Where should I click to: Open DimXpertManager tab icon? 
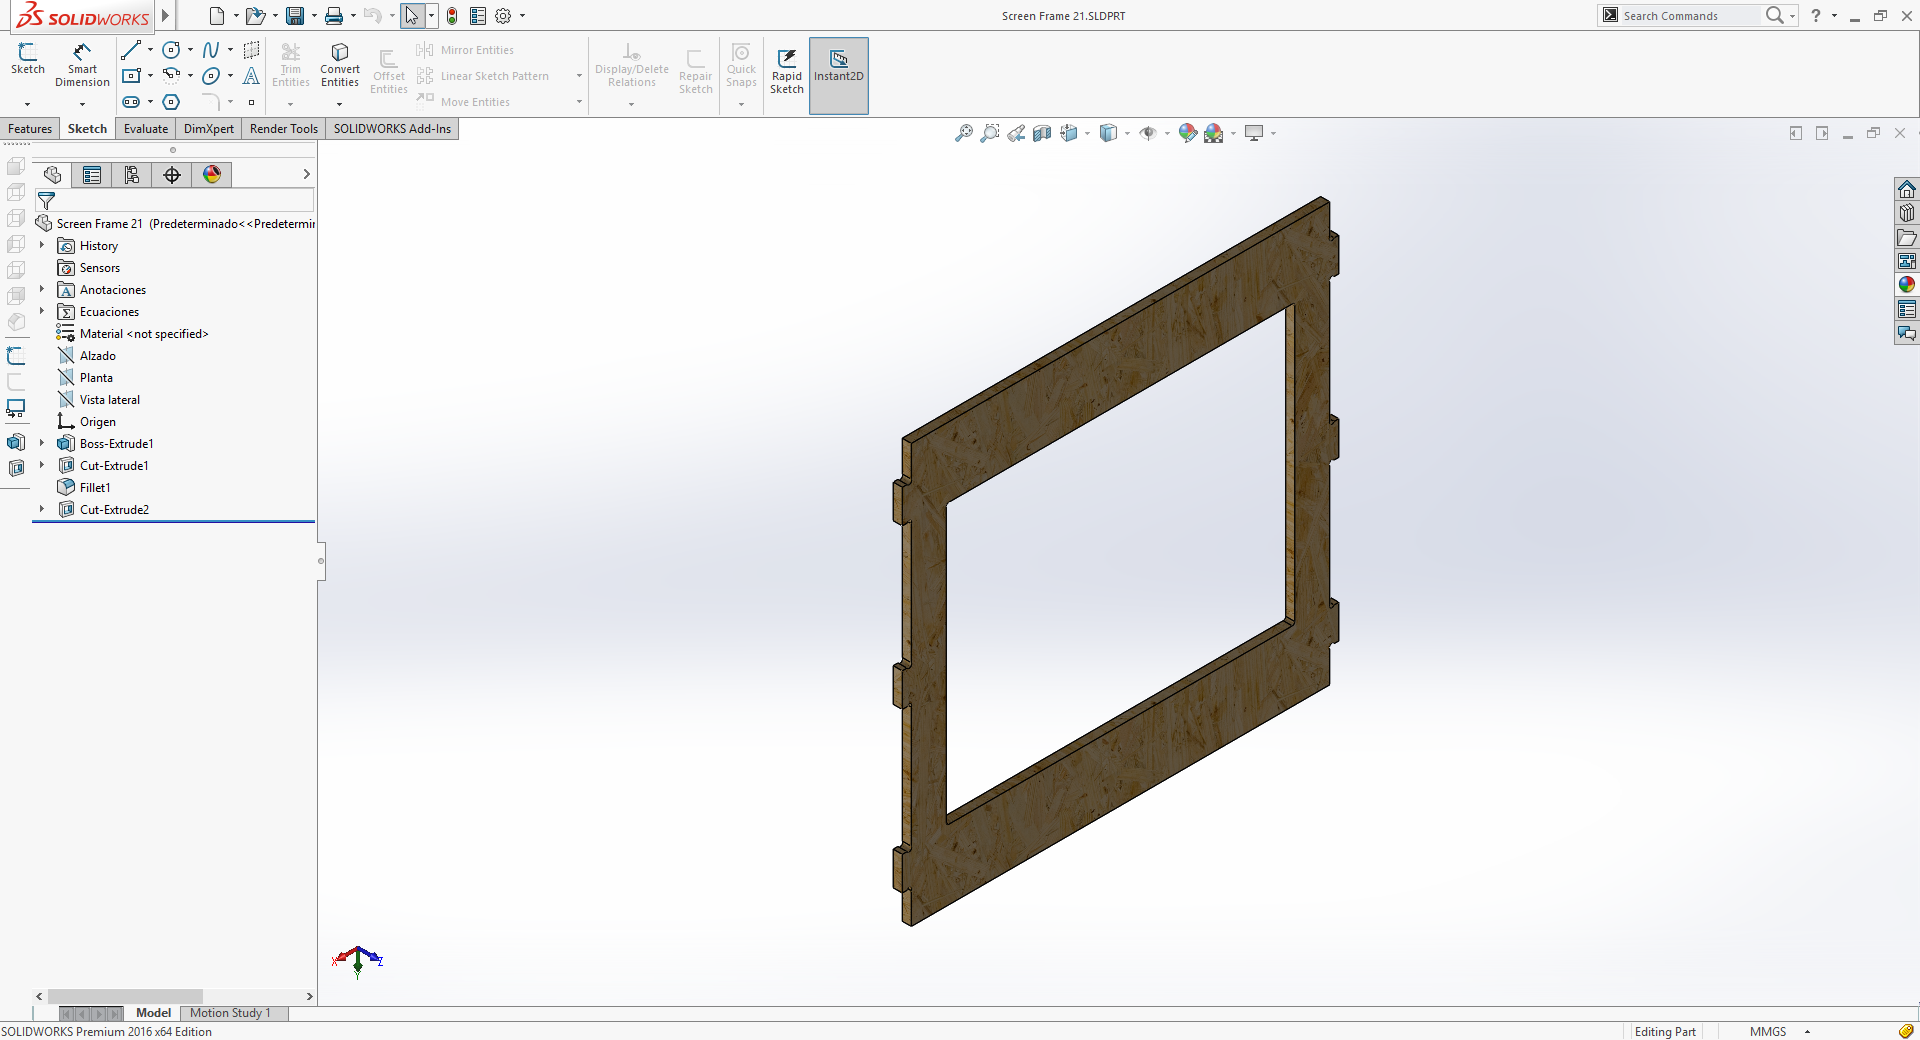(172, 175)
